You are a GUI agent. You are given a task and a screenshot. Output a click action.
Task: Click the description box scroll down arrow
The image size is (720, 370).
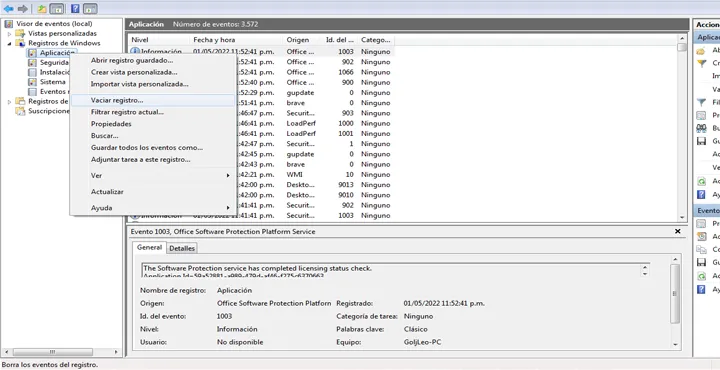tap(645, 274)
